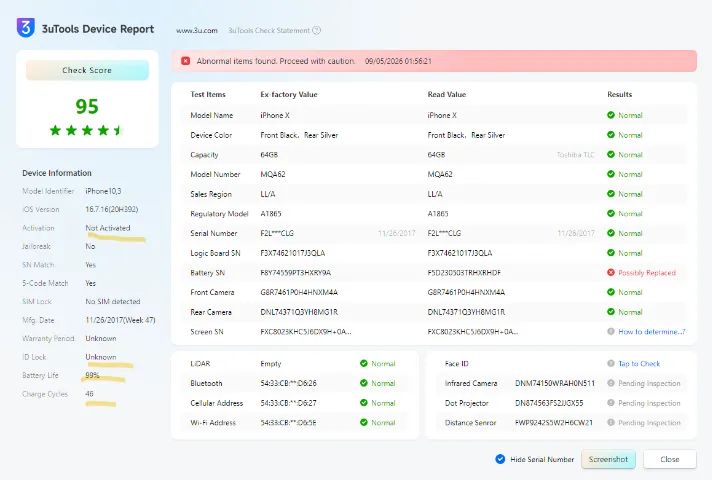Click the Screenshot button
The width and height of the screenshot is (712, 480).
[608, 459]
